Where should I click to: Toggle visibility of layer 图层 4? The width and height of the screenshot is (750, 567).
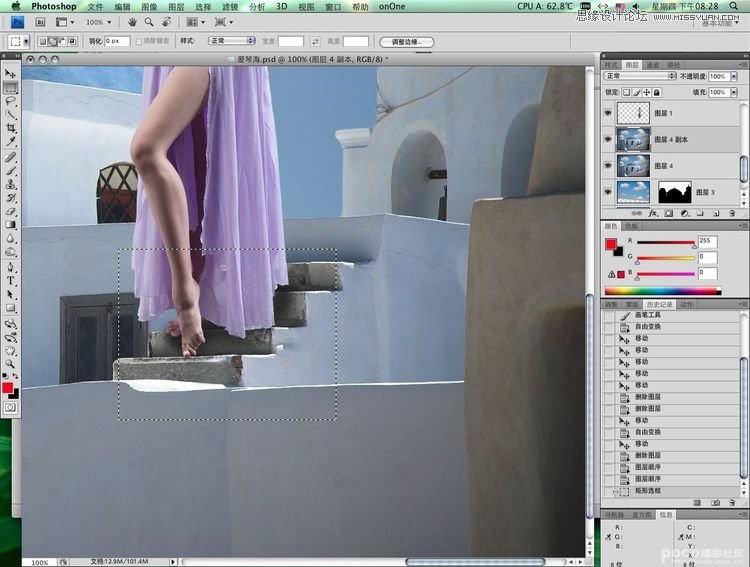608,165
